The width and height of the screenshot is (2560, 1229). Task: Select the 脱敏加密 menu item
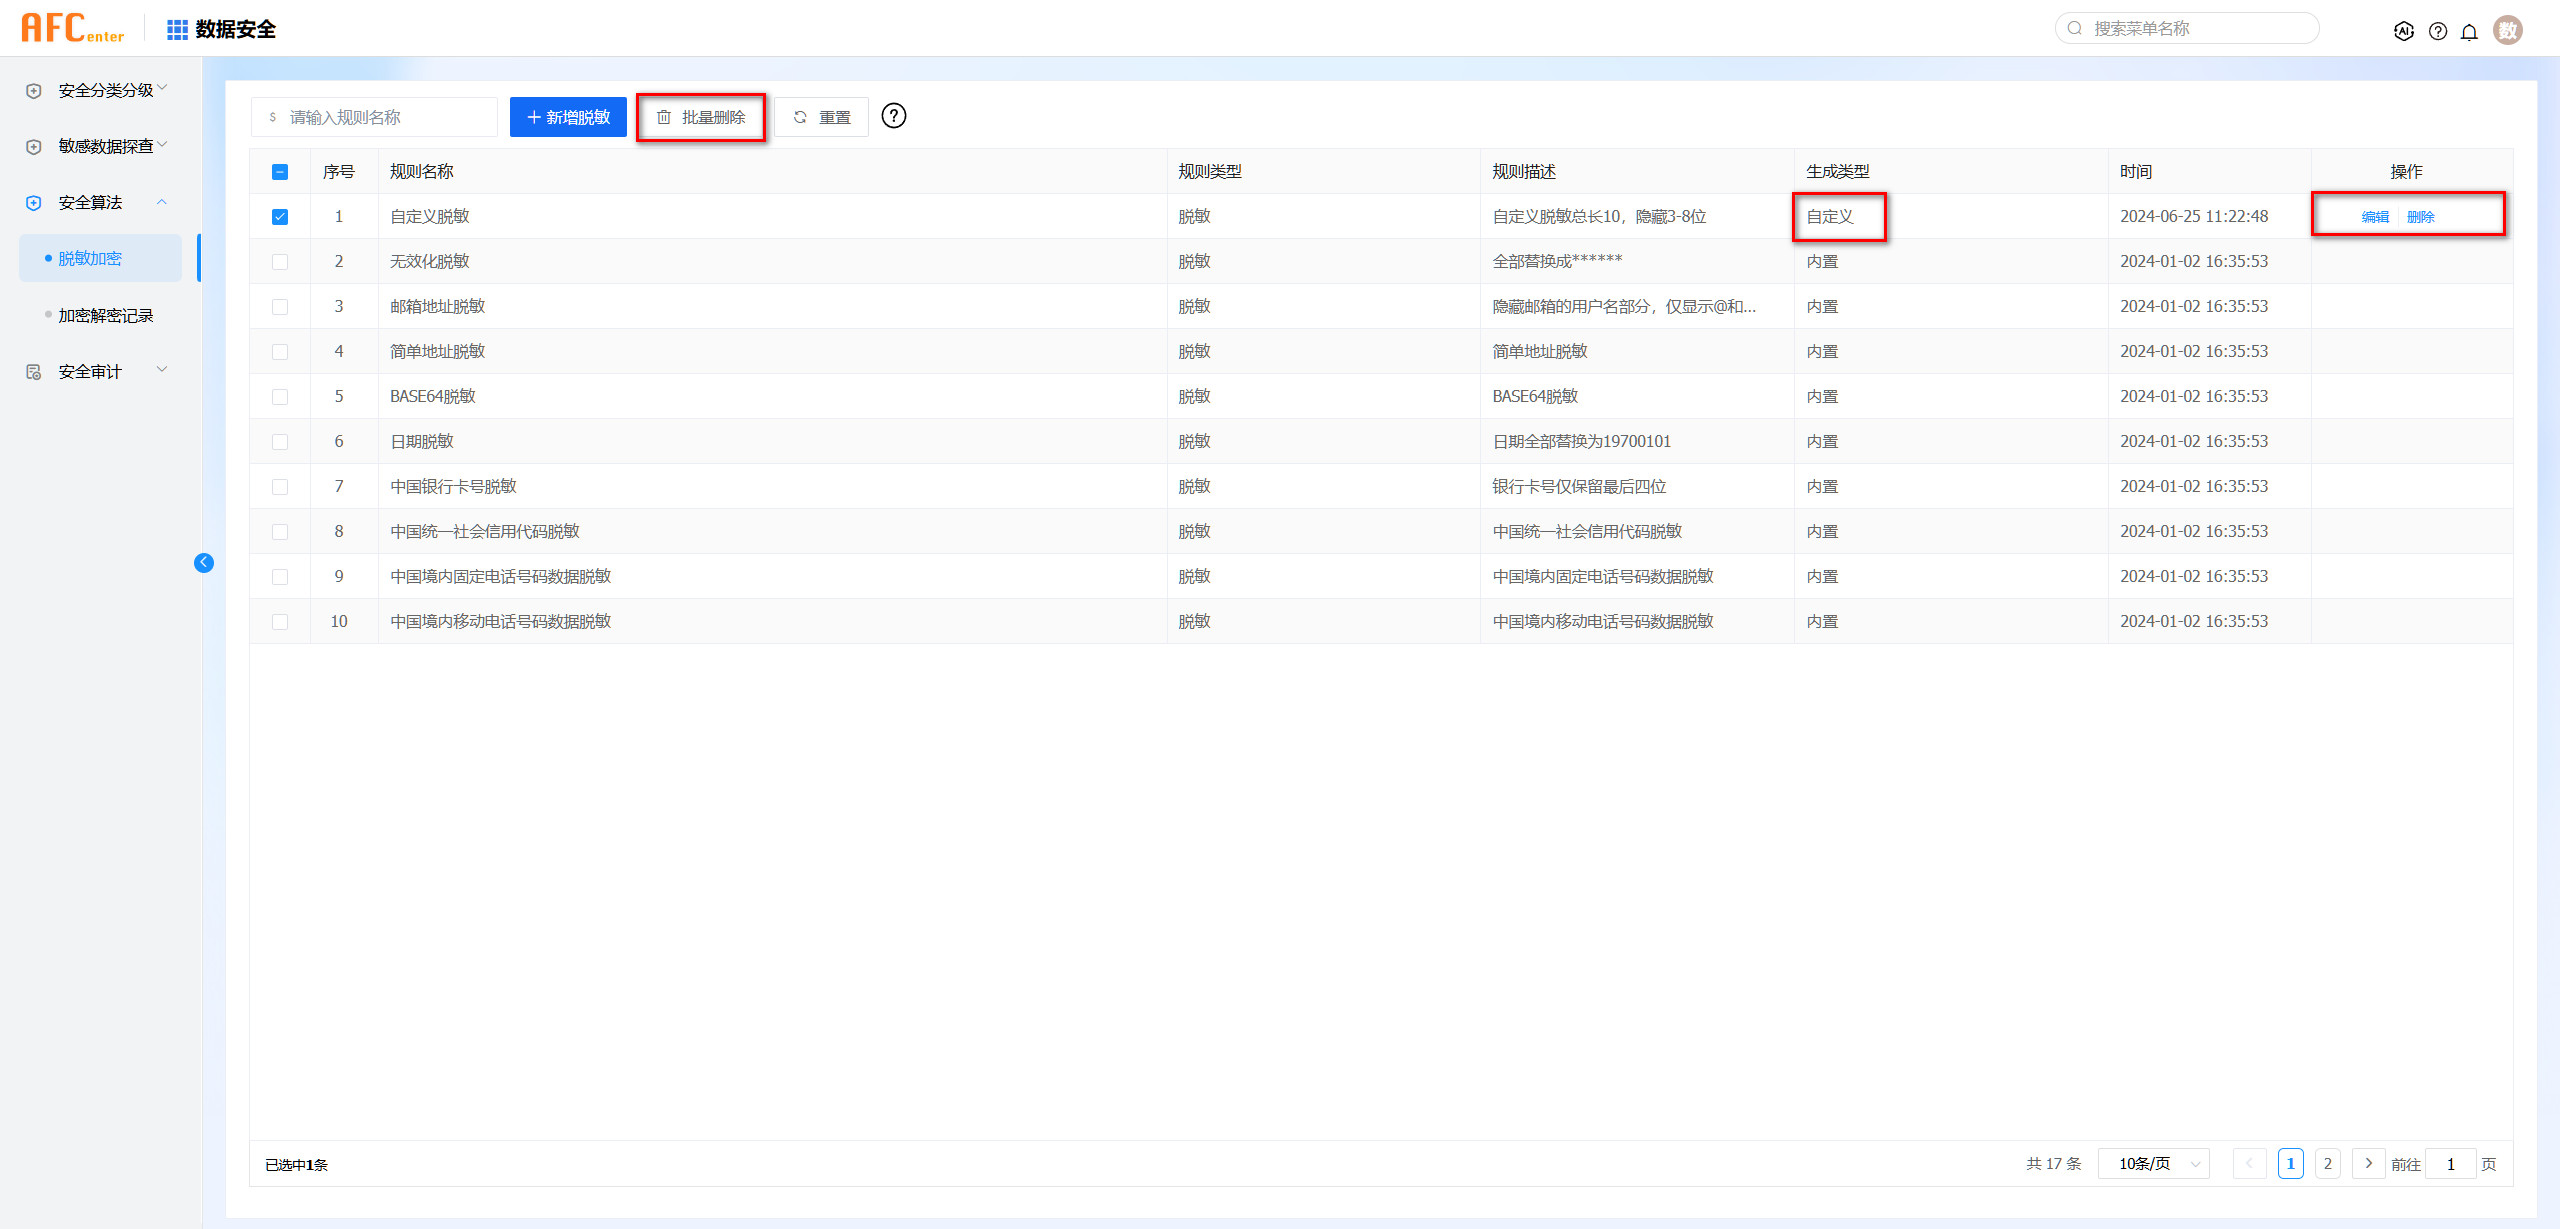coord(90,258)
